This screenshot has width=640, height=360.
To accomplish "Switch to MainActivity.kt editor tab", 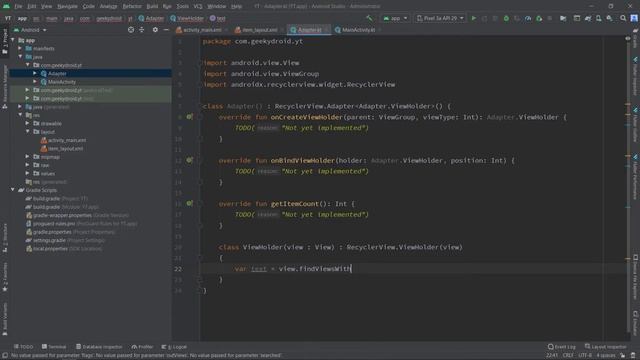I will 358,30.
